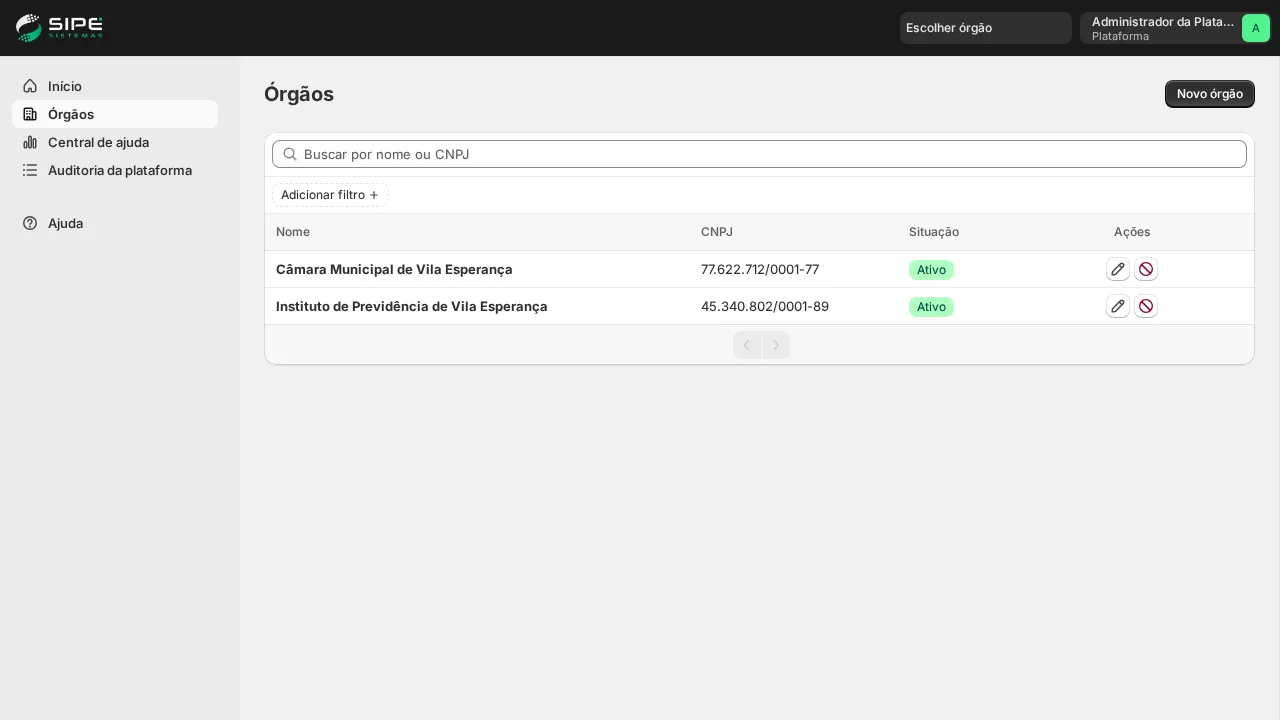Deactivate Instituto de Previdência de Vila Esperança
The height and width of the screenshot is (720, 1280).
click(1146, 306)
